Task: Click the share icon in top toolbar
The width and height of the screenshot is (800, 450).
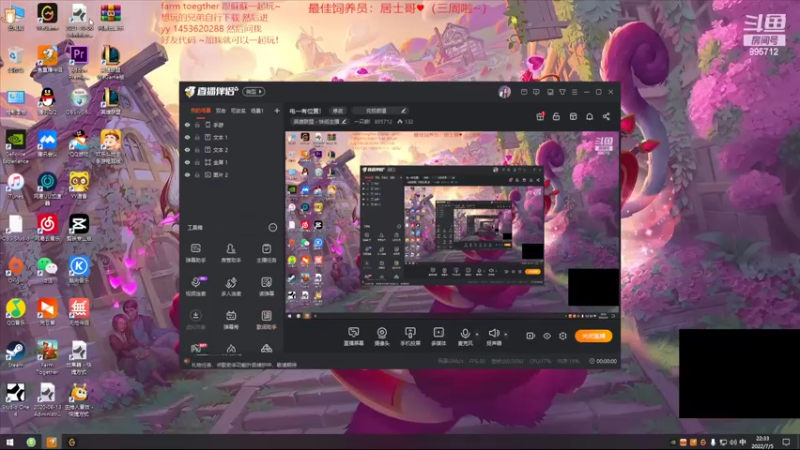Action: (x=606, y=116)
